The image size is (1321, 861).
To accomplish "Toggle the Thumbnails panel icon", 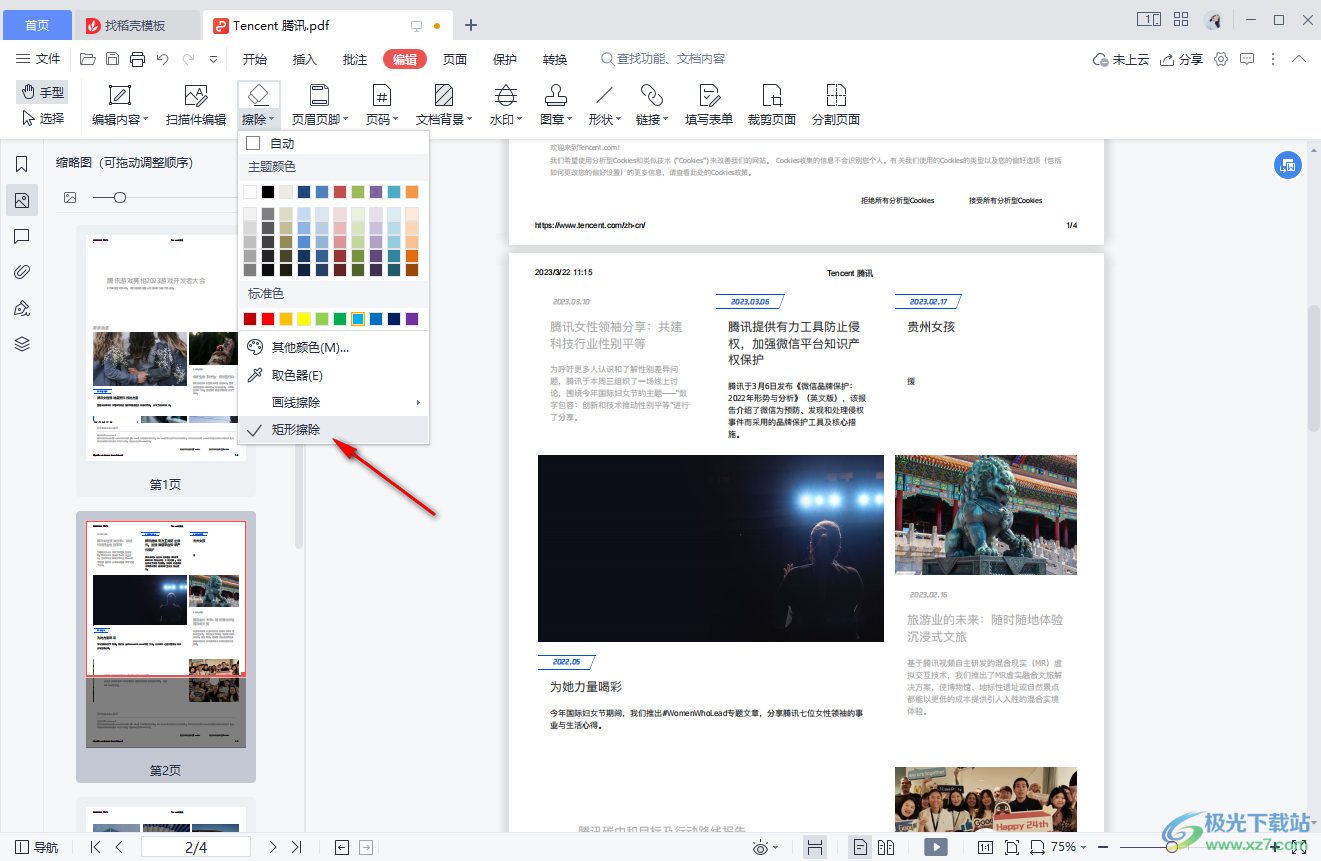I will click(x=22, y=201).
